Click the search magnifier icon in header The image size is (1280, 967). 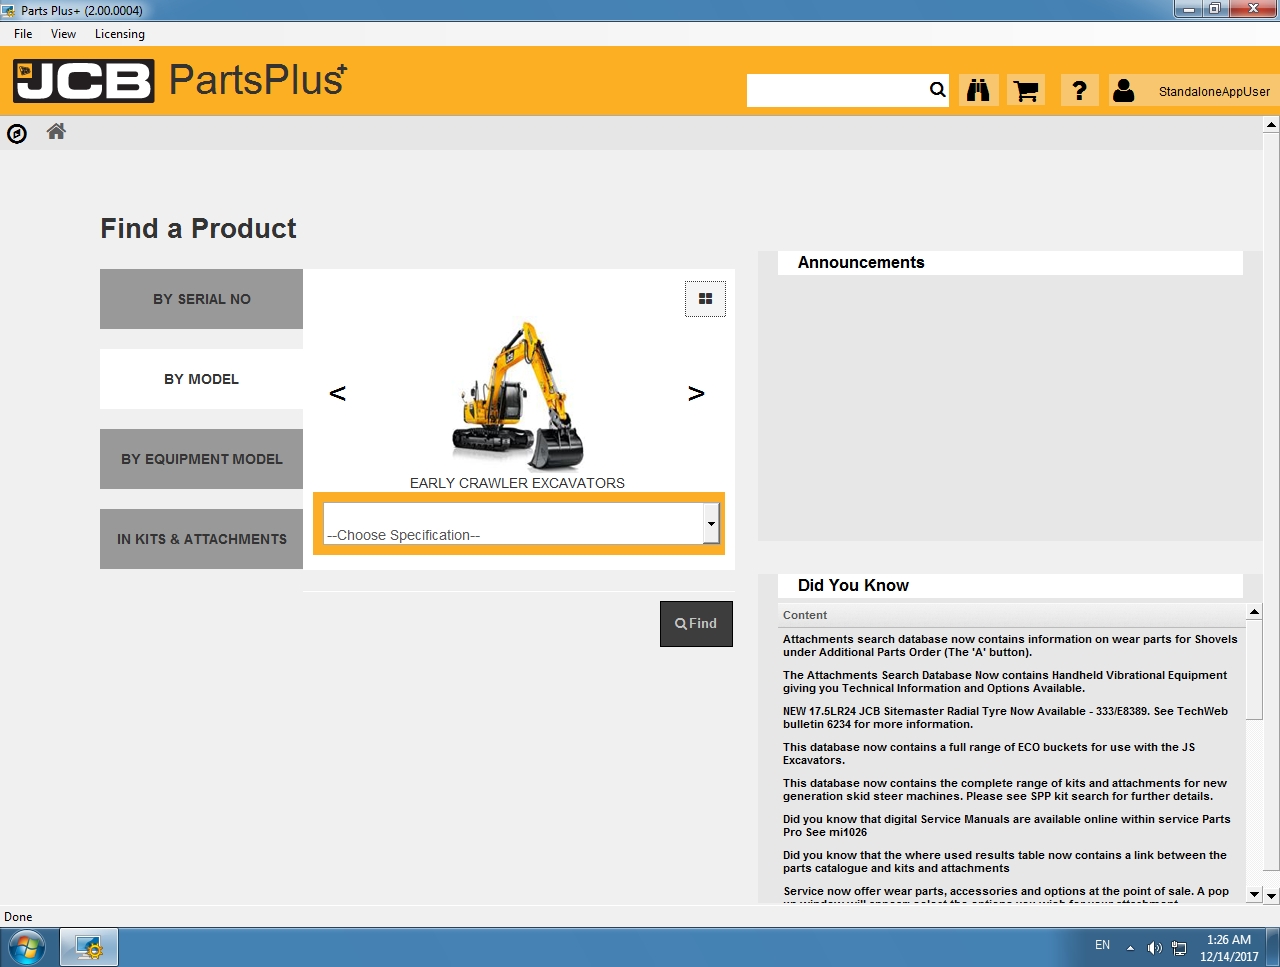click(937, 90)
